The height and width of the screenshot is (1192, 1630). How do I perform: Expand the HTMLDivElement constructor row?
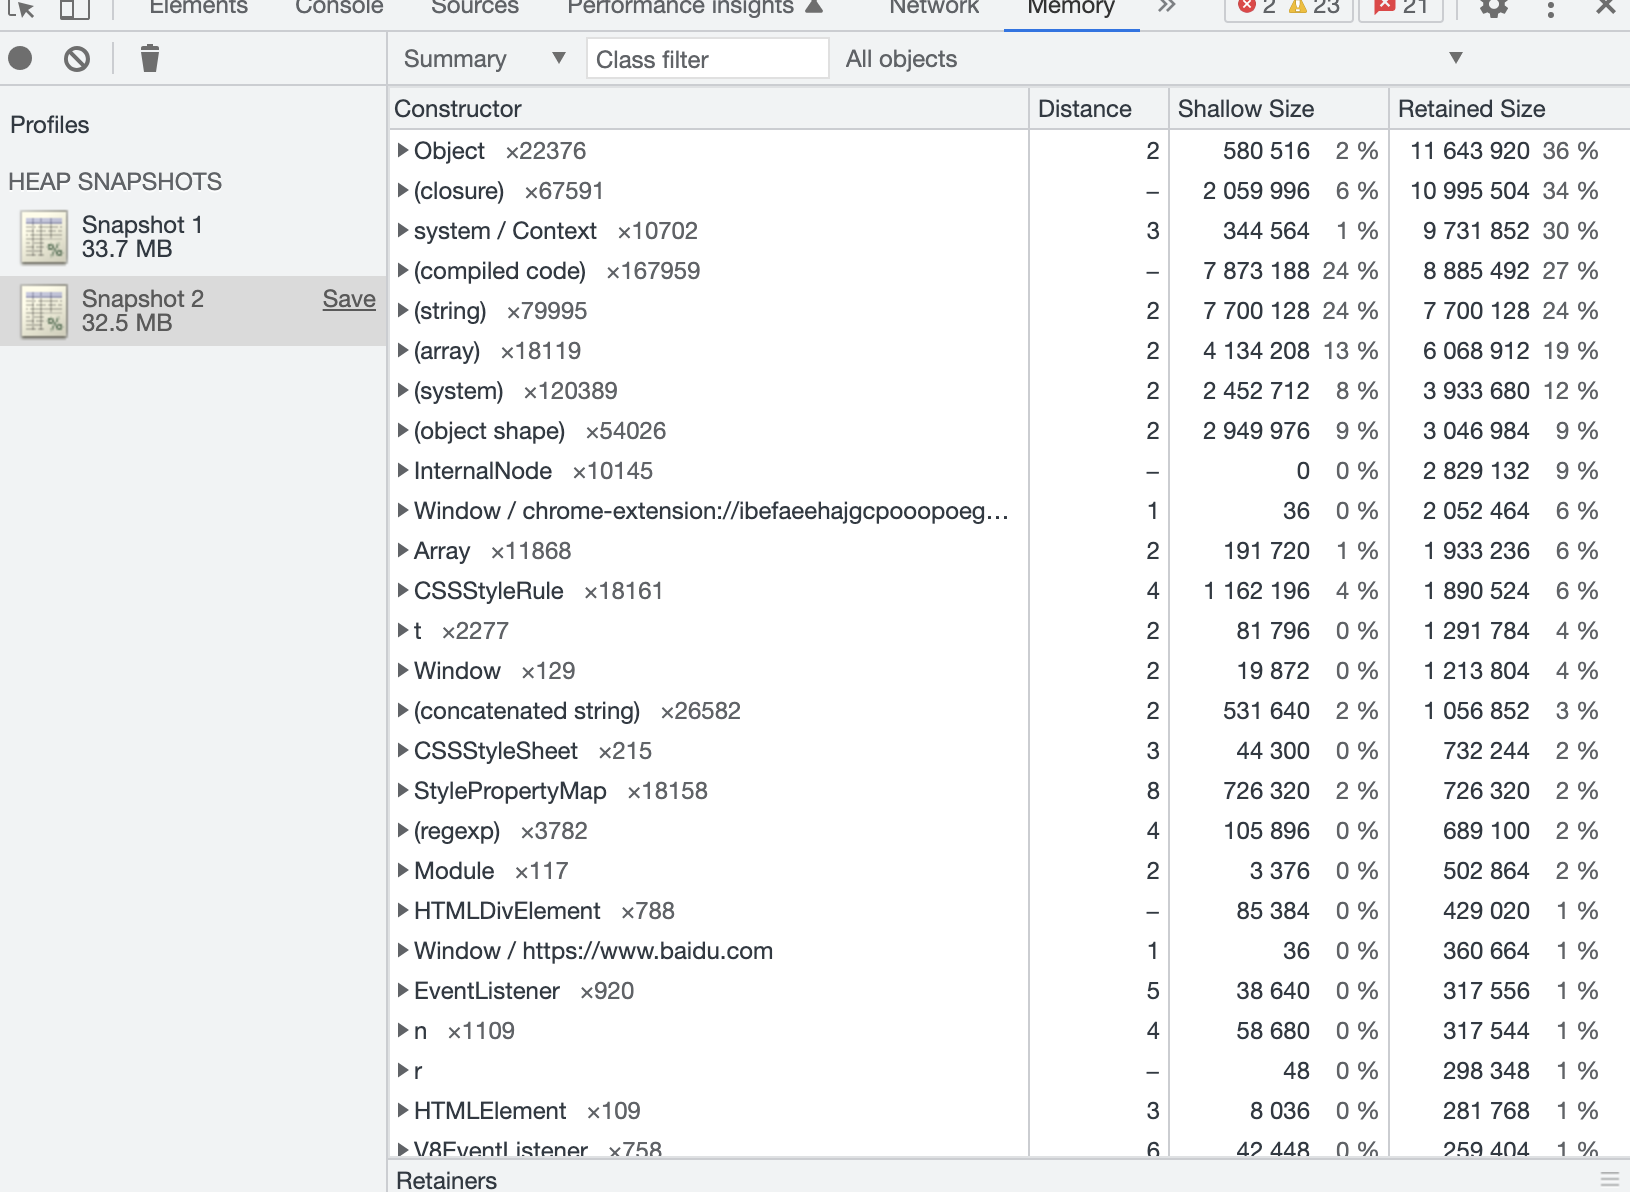click(402, 911)
